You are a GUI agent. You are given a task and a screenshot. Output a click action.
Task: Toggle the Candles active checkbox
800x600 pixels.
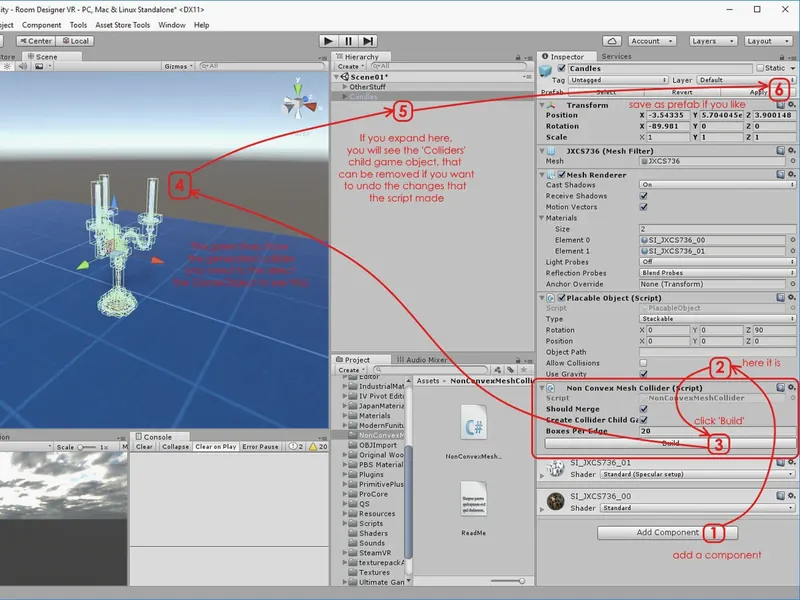tap(561, 68)
